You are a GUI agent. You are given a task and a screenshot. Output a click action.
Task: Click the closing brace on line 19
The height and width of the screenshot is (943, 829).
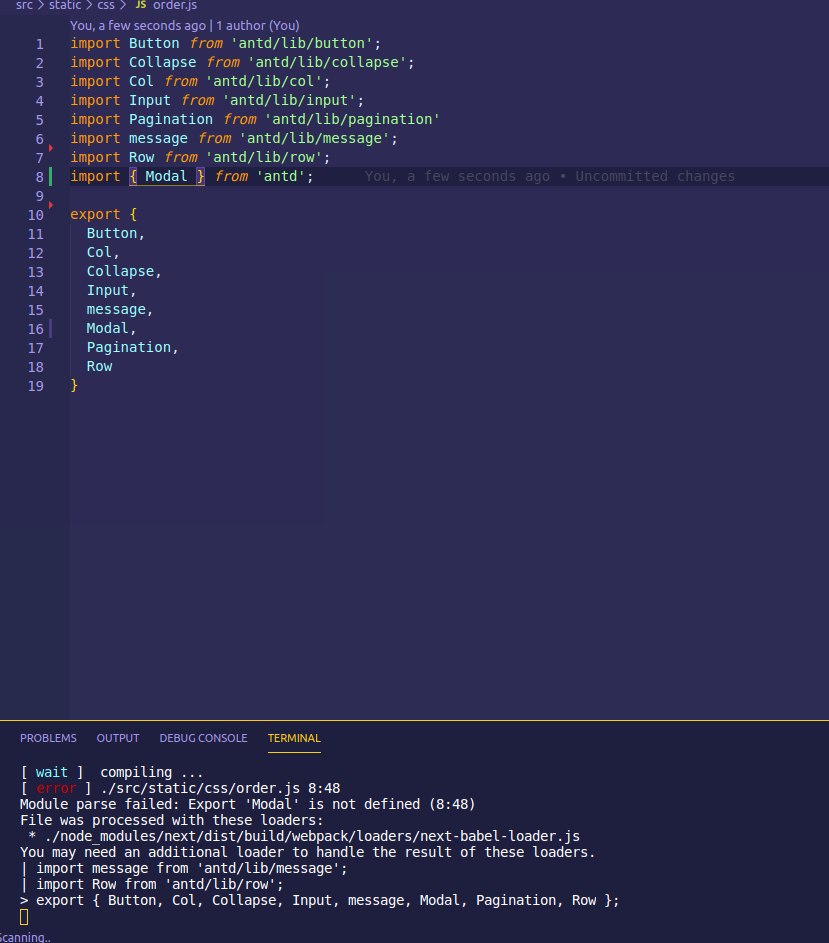click(x=74, y=385)
